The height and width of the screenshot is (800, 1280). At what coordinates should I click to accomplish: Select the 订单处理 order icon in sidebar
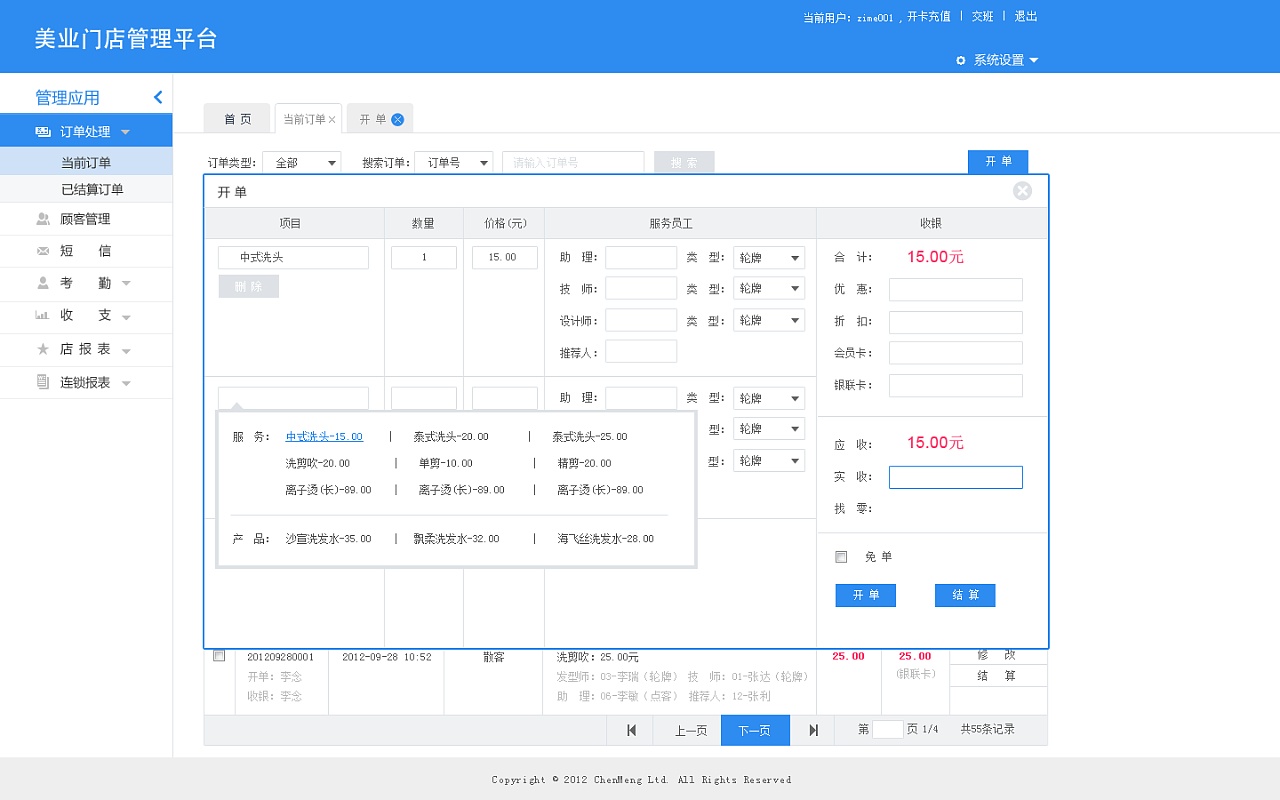[x=41, y=131]
